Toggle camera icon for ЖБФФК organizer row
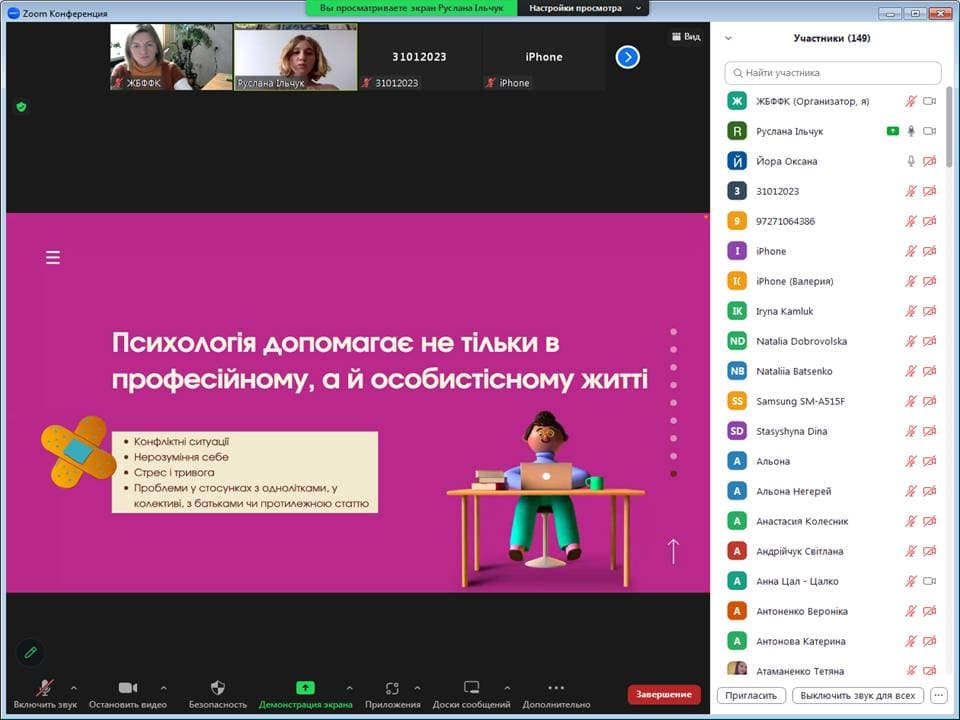 coord(929,101)
